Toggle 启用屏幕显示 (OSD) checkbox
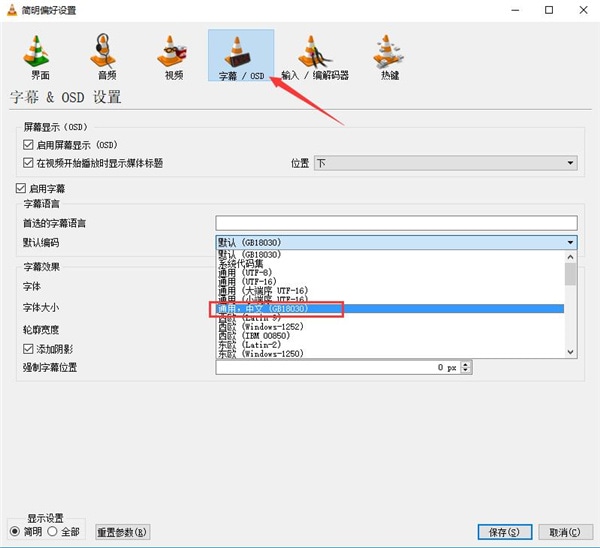The width and height of the screenshot is (600, 548). 28,145
